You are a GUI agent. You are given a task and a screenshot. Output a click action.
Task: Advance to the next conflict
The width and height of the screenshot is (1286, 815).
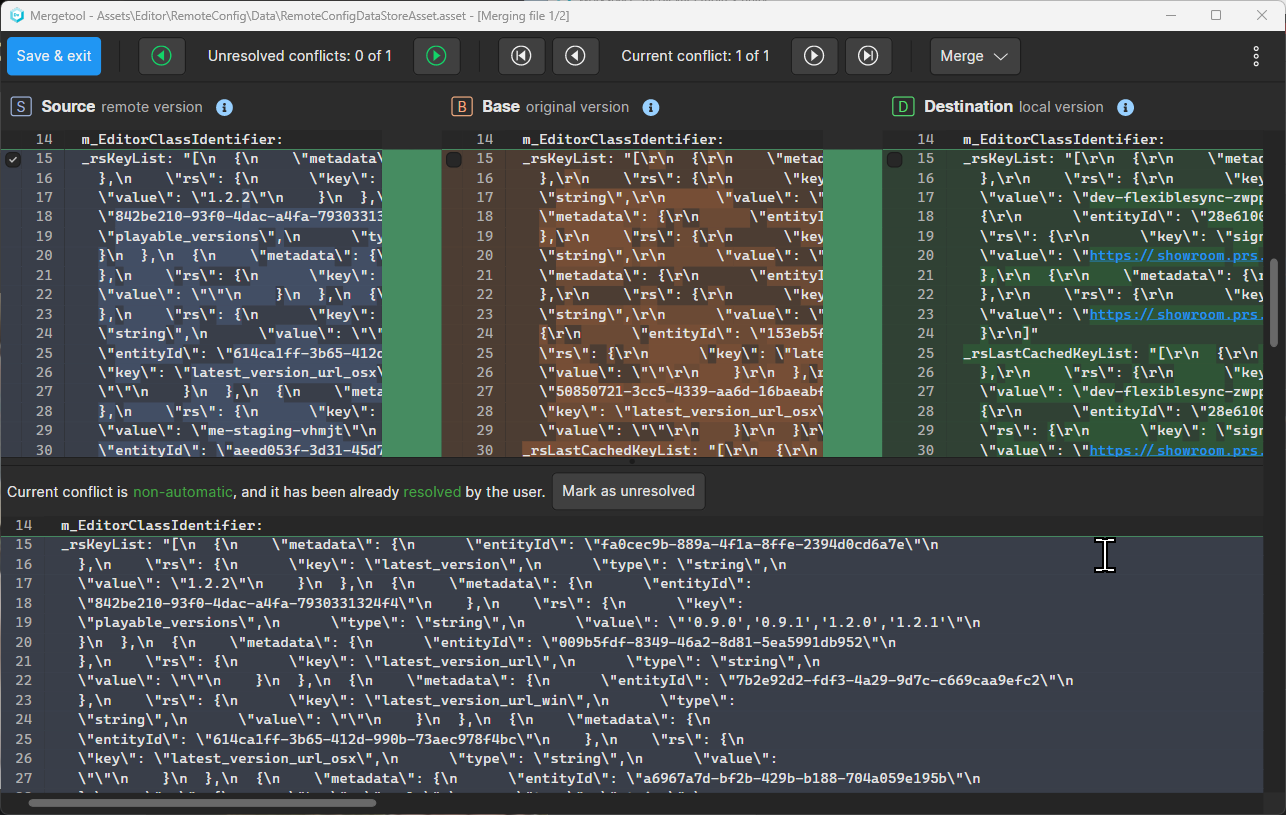tap(814, 56)
